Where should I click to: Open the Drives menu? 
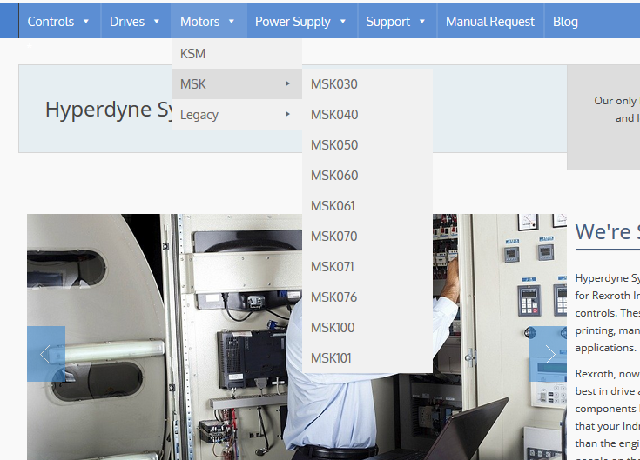point(136,21)
